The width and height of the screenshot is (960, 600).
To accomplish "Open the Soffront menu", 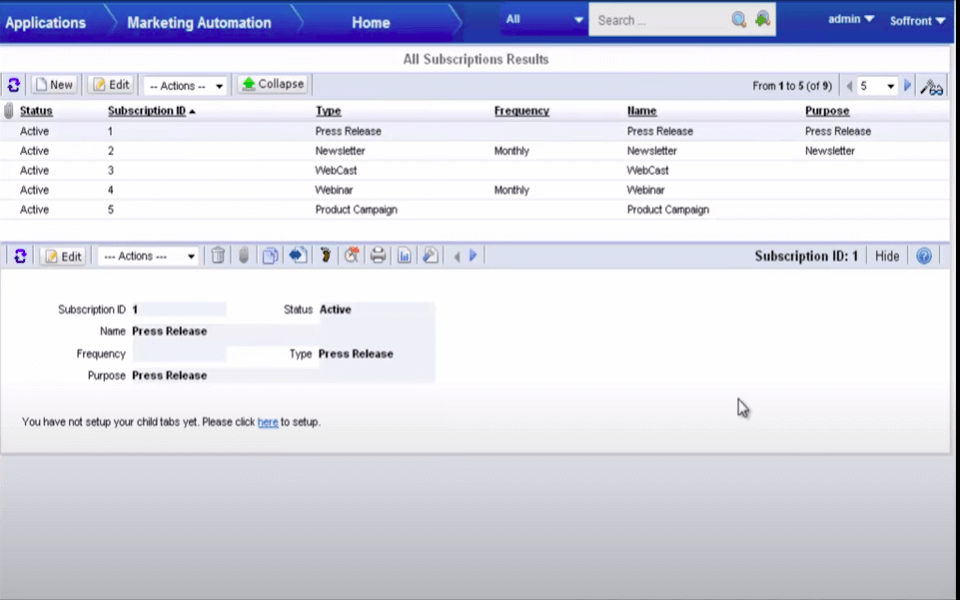I will pyautogui.click(x=918, y=21).
